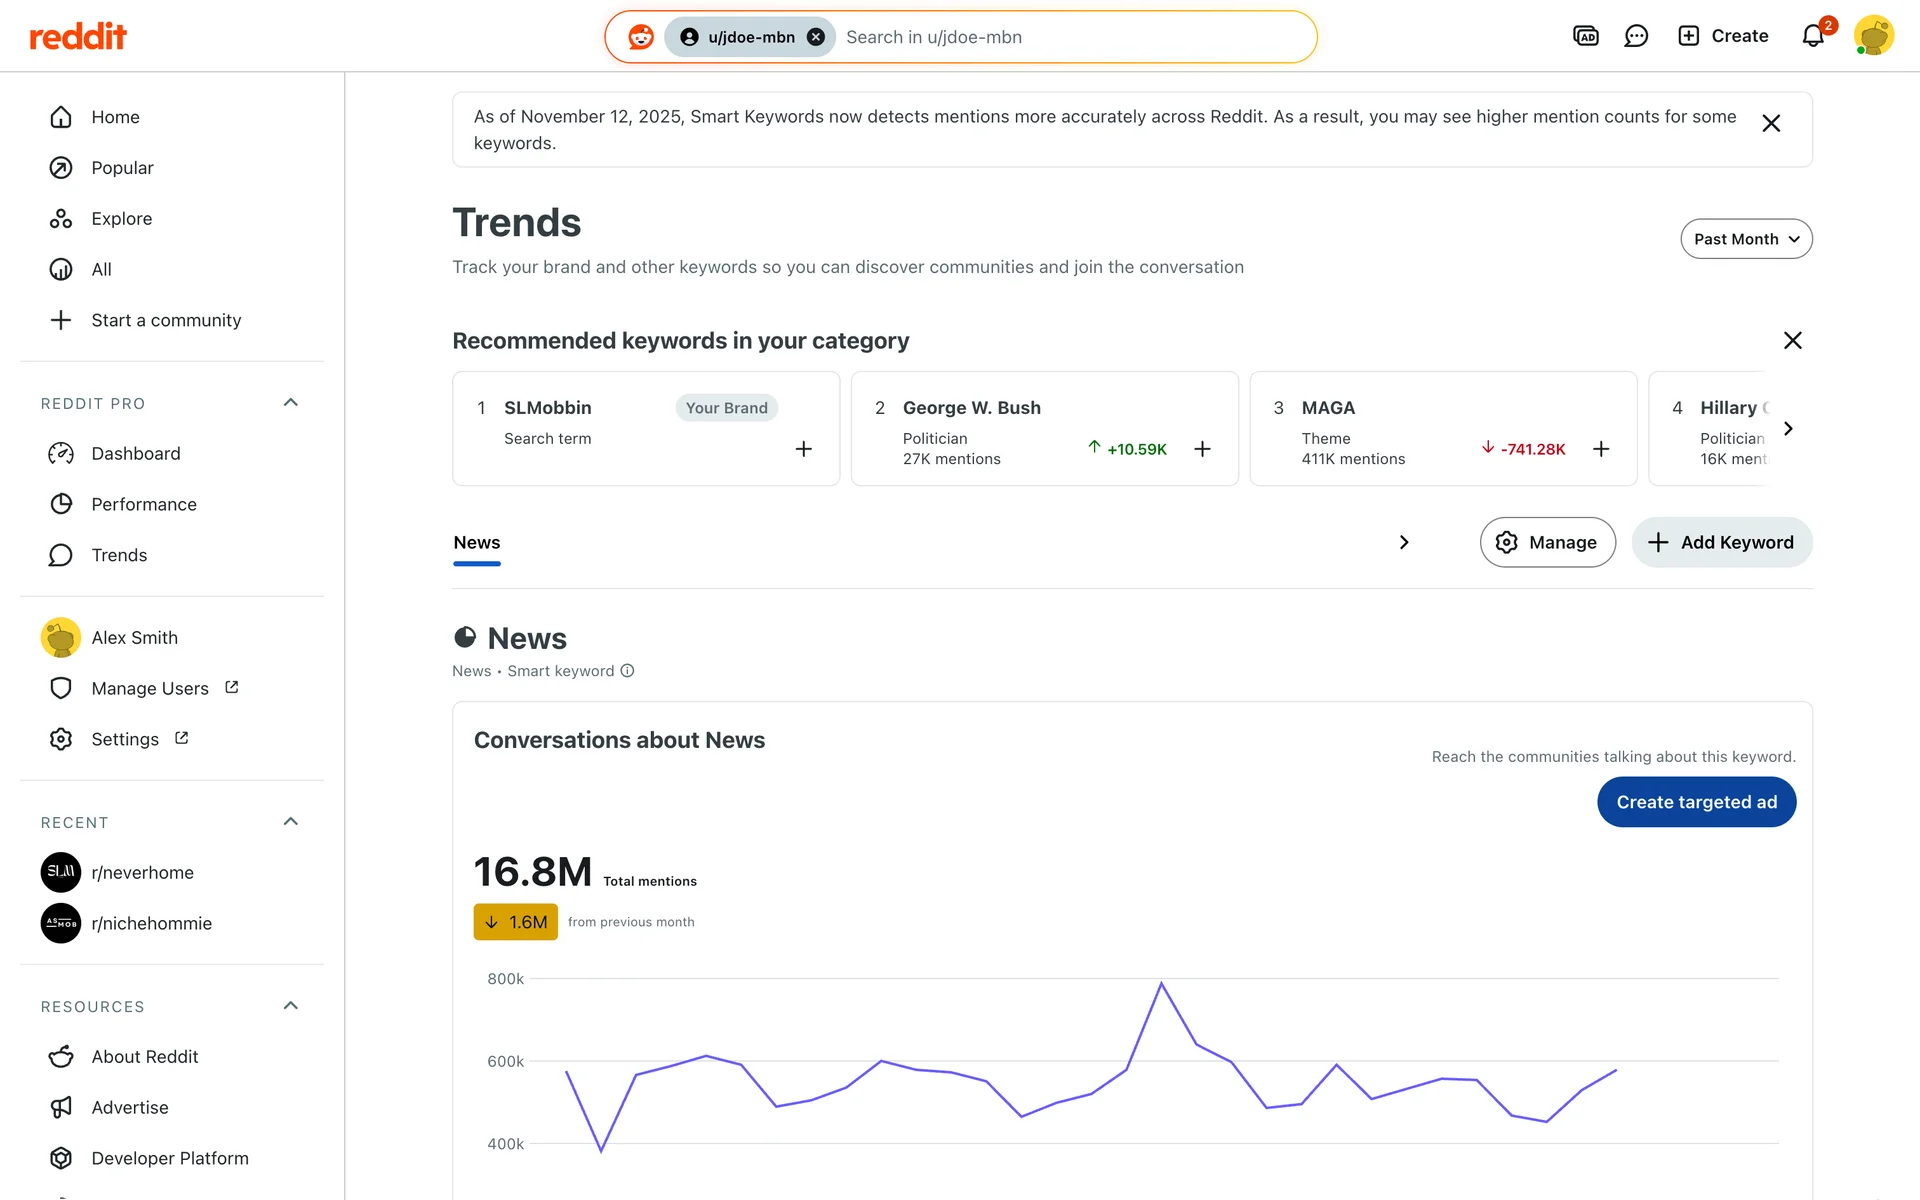Select the News keyword tab
The width and height of the screenshot is (1920, 1200).
pyautogui.click(x=477, y=543)
